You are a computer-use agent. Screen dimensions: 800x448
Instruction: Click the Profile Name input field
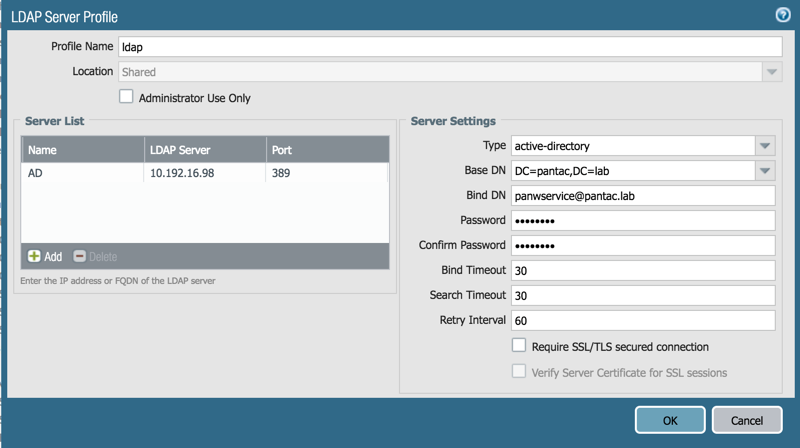click(449, 47)
